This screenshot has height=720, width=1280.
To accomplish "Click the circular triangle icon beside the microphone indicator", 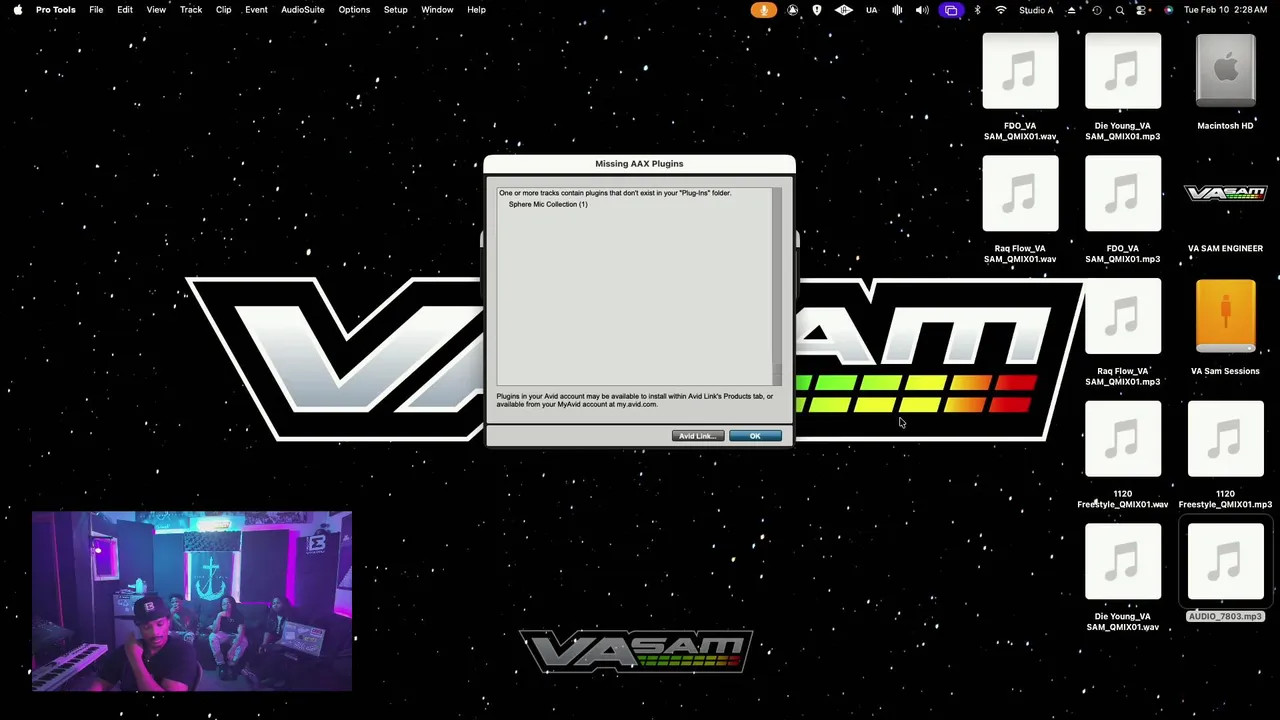I will 793,10.
